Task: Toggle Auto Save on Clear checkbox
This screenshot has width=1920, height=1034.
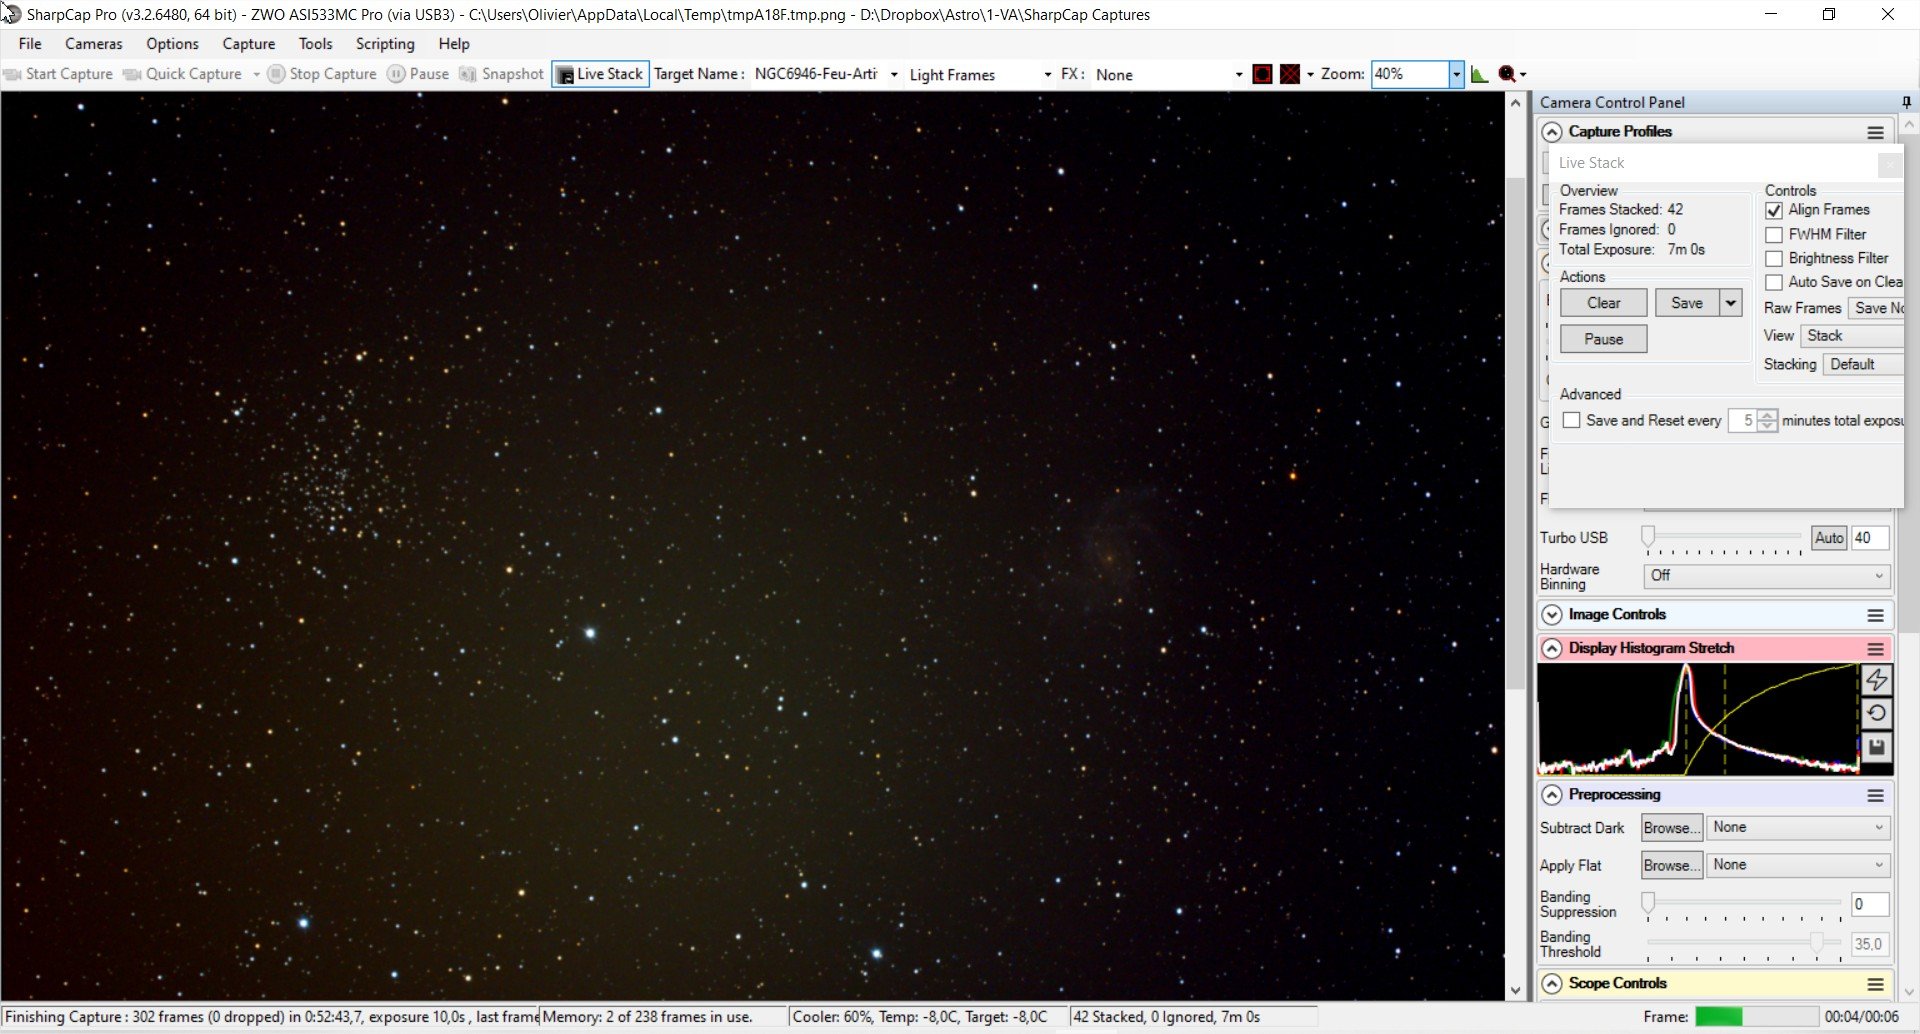Action: pyautogui.click(x=1774, y=283)
